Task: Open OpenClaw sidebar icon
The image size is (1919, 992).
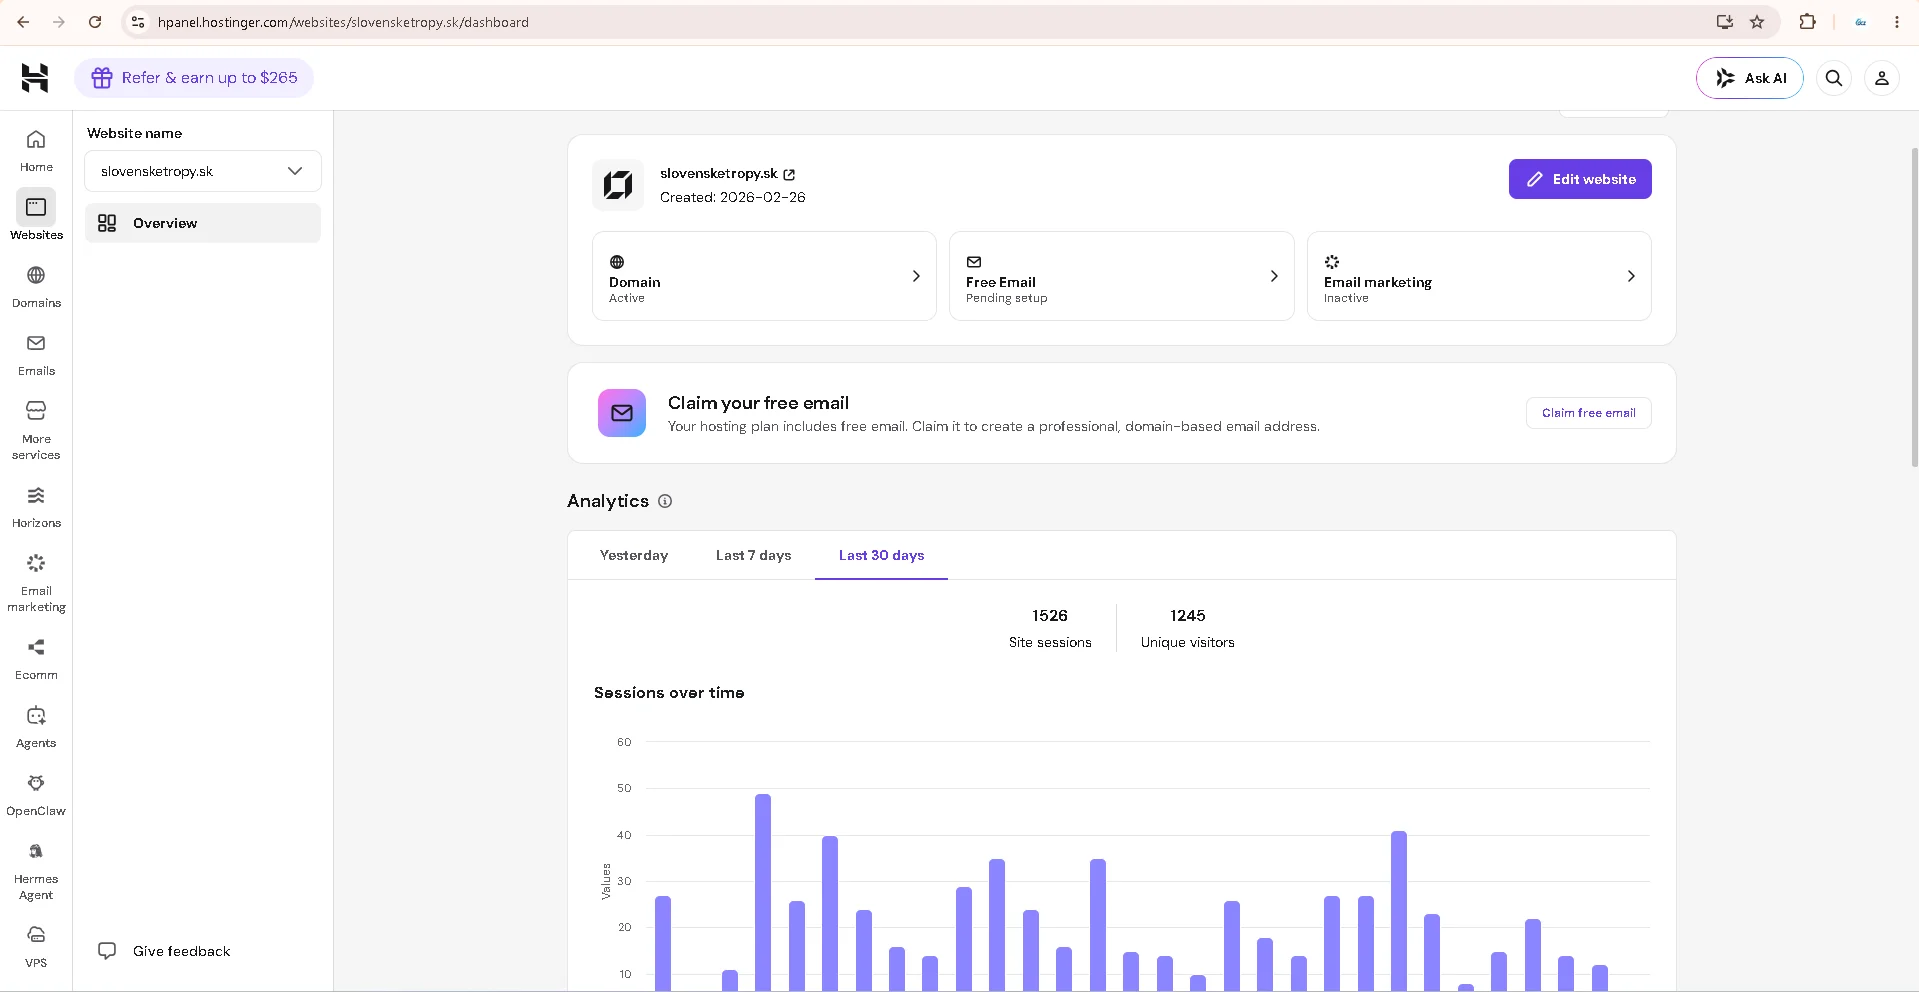Action: (x=36, y=794)
